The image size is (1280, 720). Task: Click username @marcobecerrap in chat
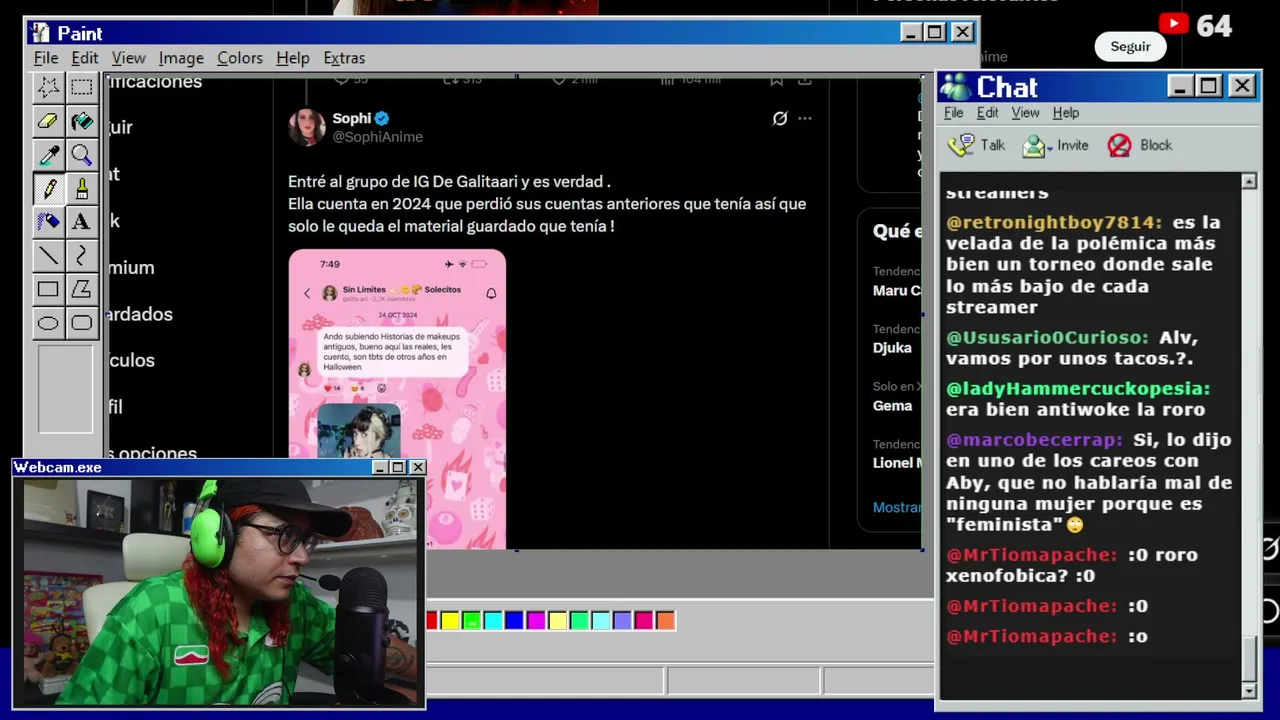tap(1034, 440)
